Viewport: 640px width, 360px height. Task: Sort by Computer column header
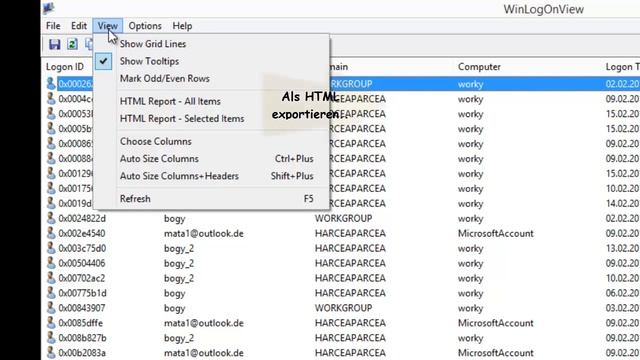click(479, 67)
